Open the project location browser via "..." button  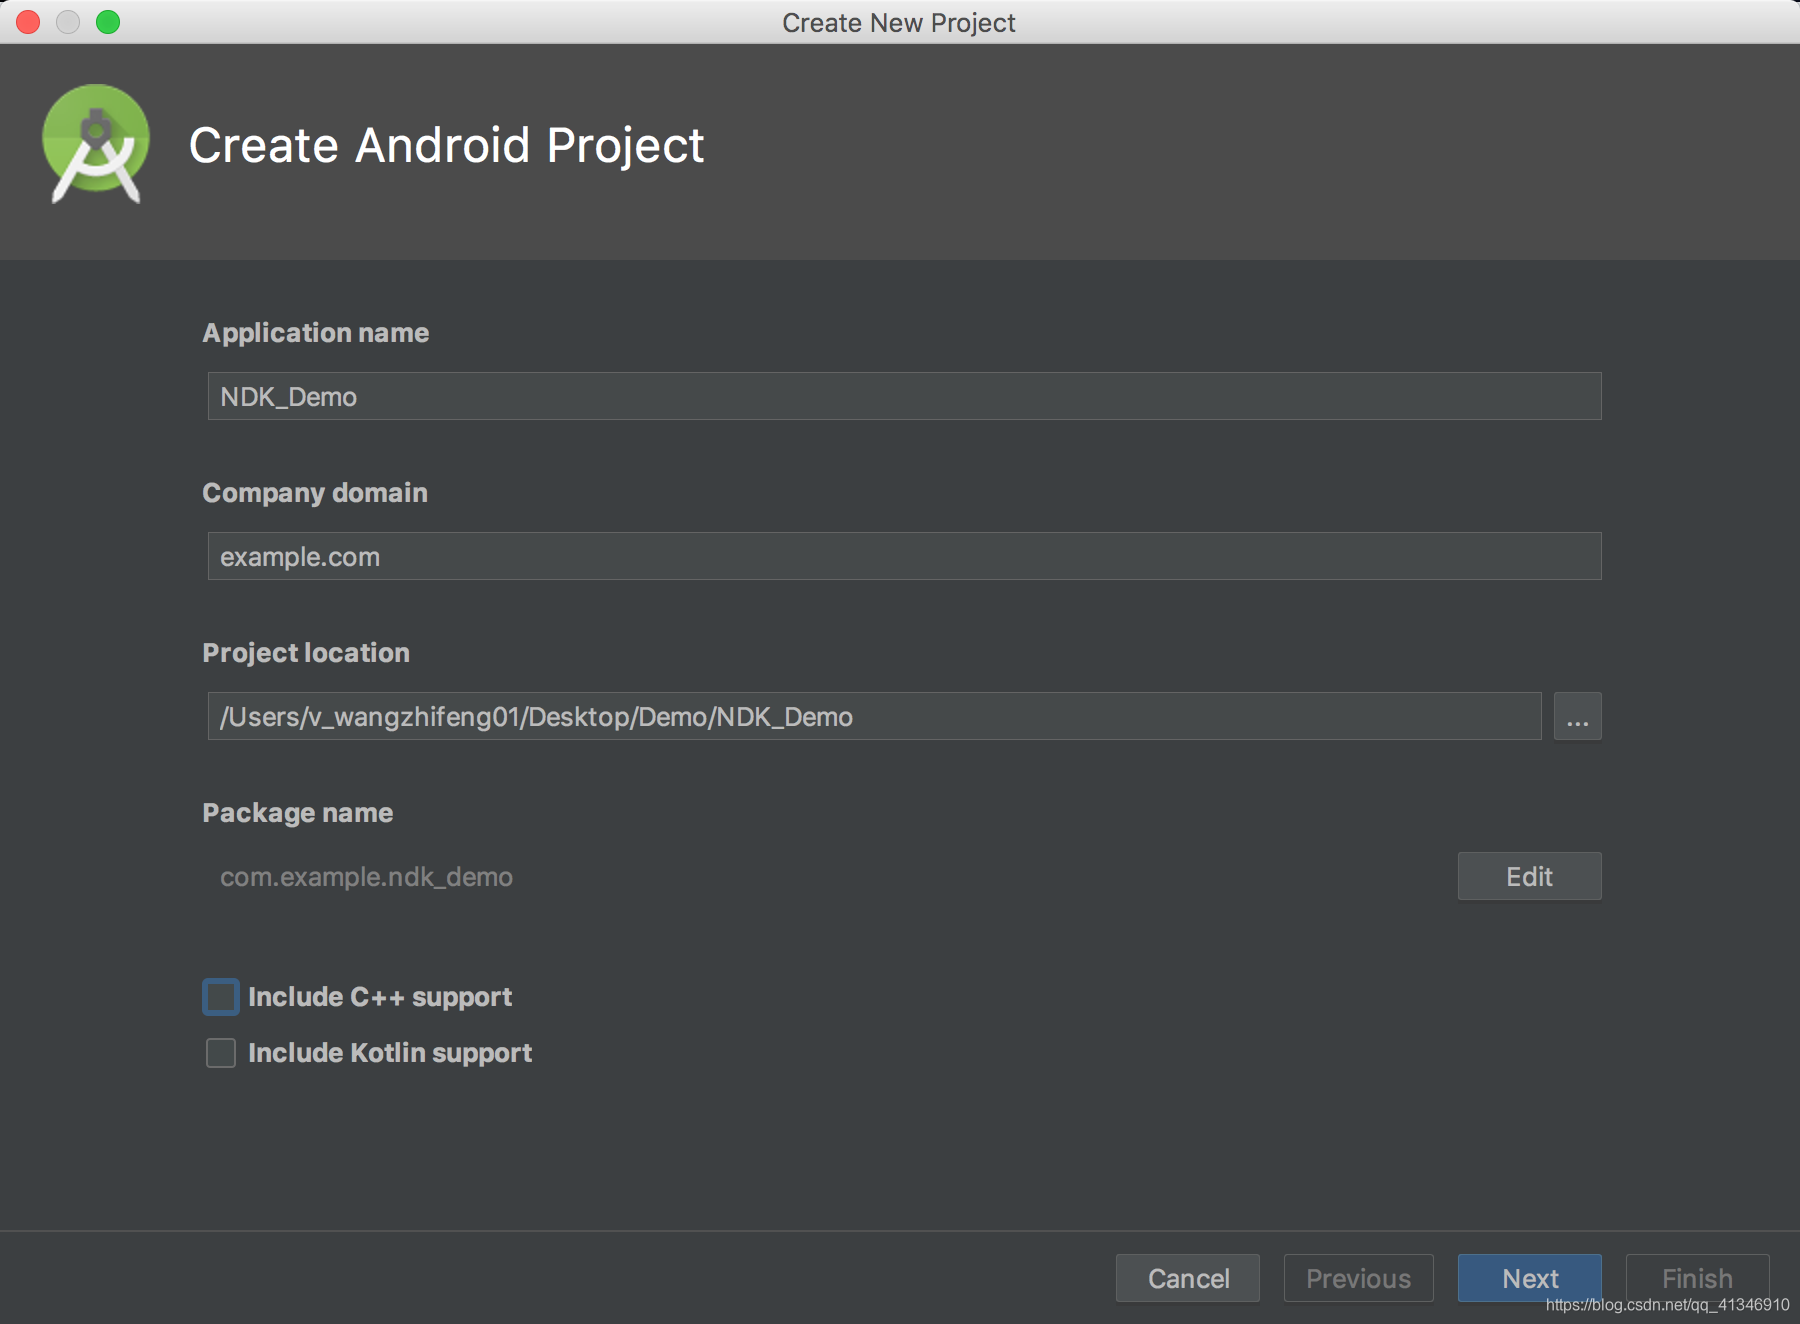pos(1577,716)
